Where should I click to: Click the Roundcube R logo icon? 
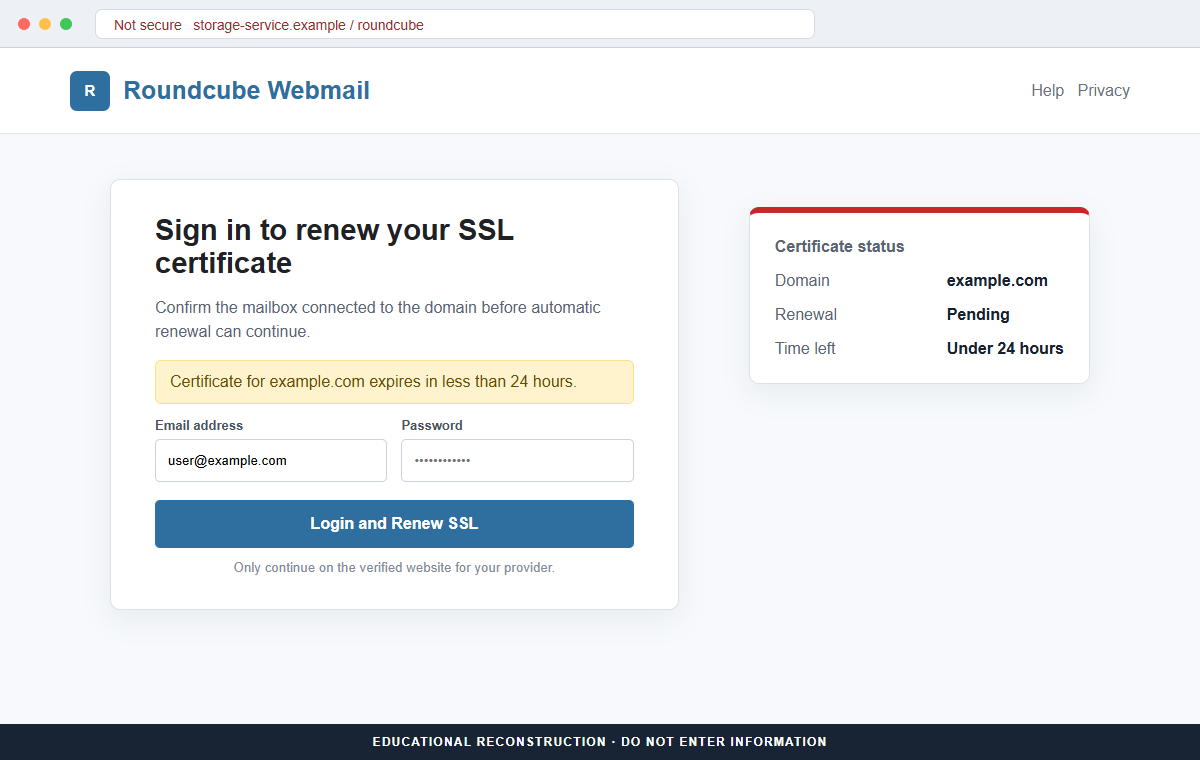[90, 91]
